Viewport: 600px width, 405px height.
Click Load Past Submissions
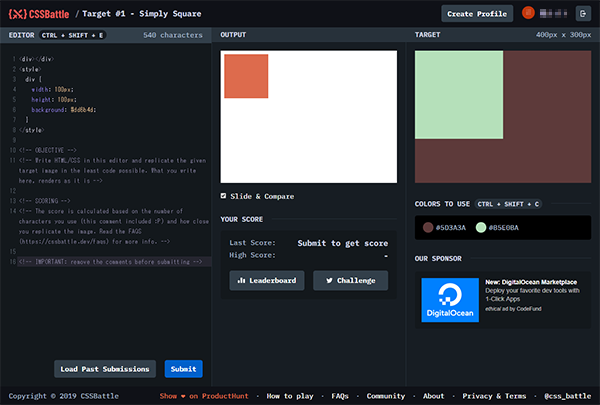105,369
